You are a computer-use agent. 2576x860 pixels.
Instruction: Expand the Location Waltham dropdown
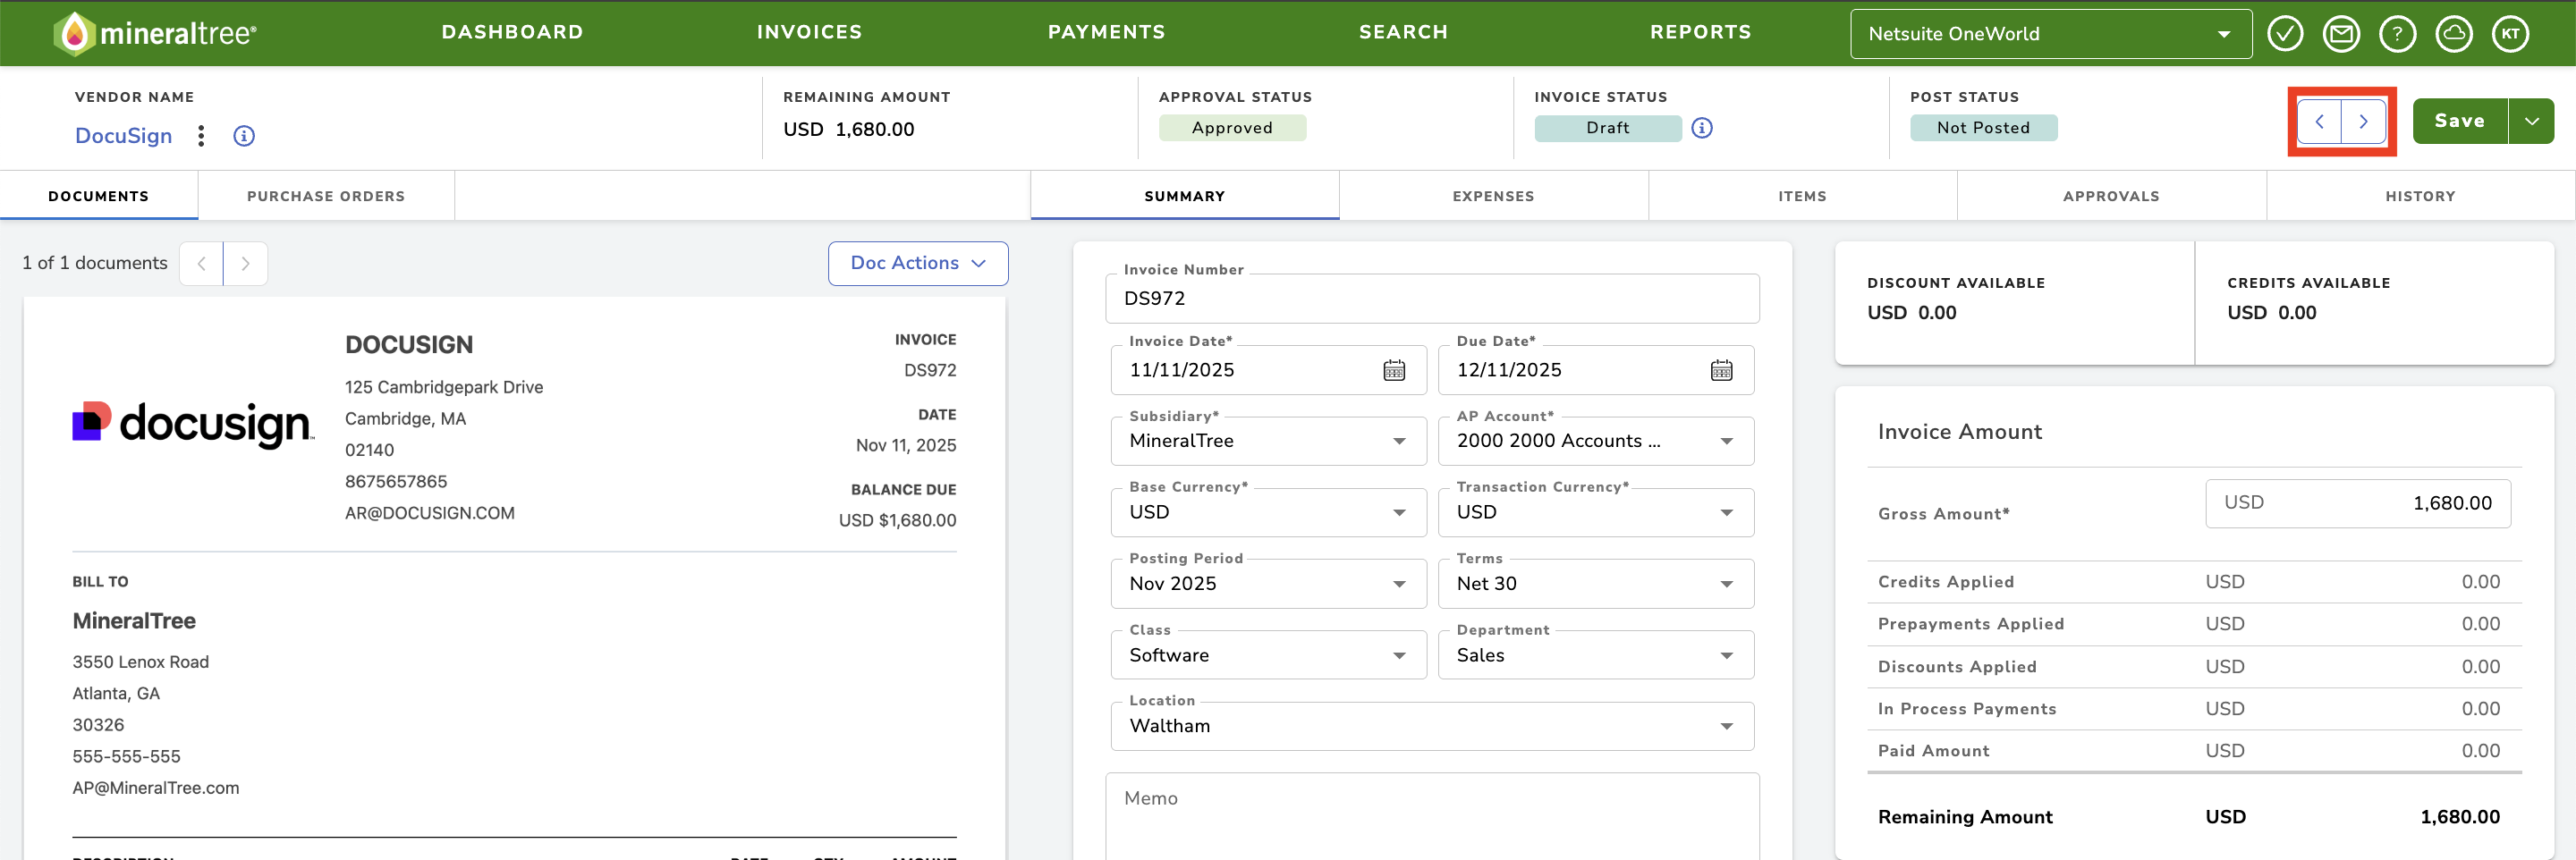1432,726
